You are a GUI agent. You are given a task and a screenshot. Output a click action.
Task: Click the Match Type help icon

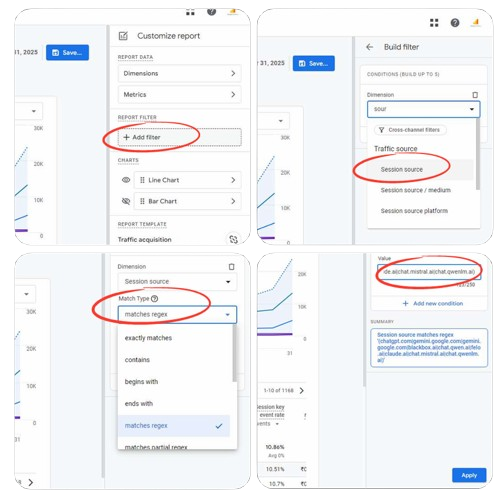point(154,298)
